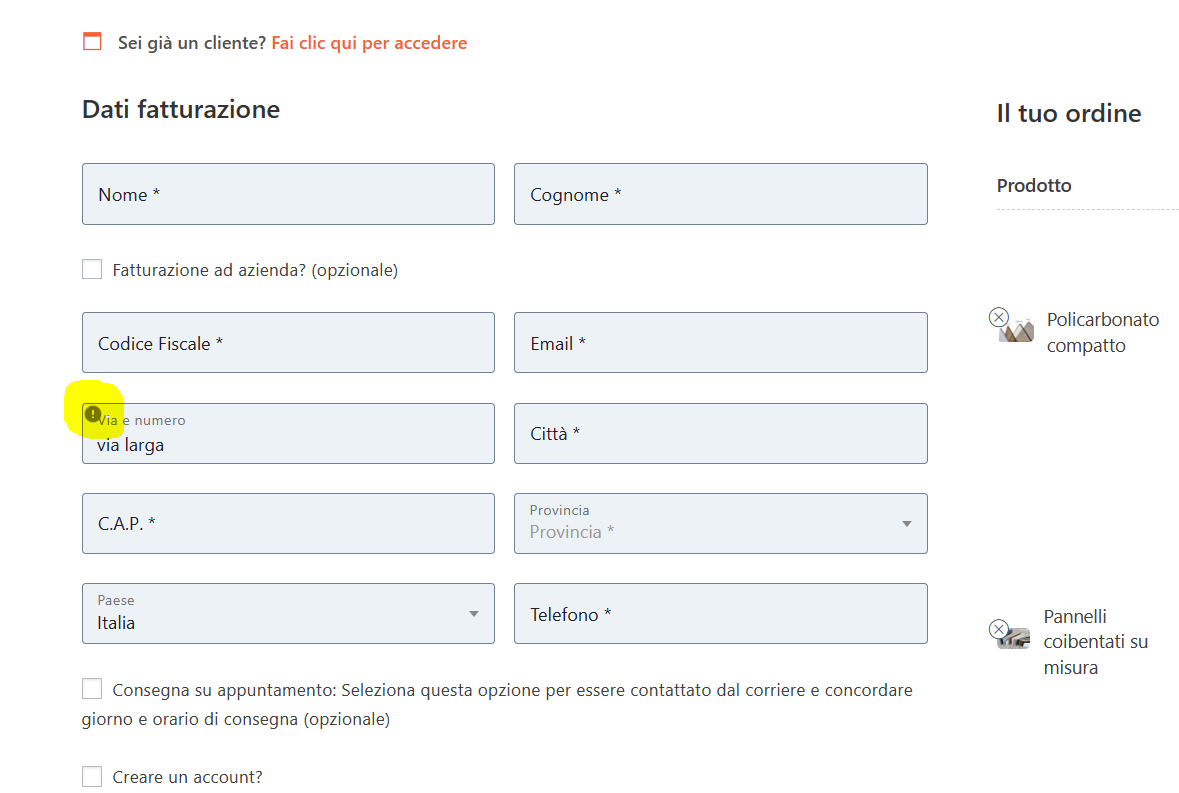
Task: Open the Policarbonato compatto product thumbnail
Action: click(x=1017, y=331)
